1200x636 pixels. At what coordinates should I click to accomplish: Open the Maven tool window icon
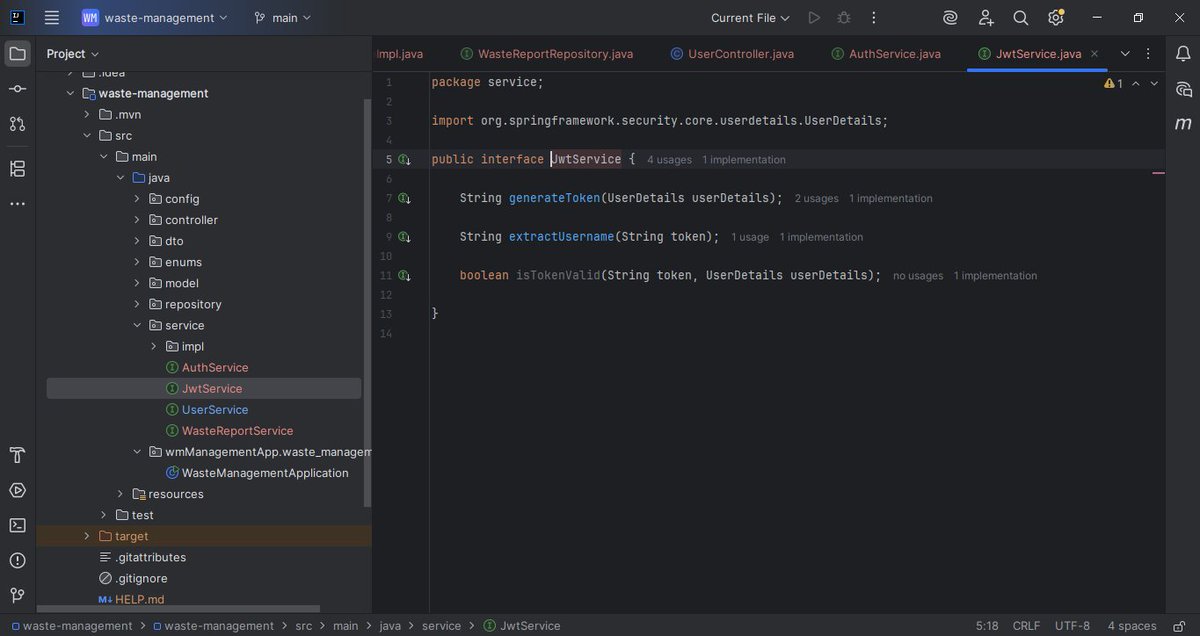[1183, 124]
